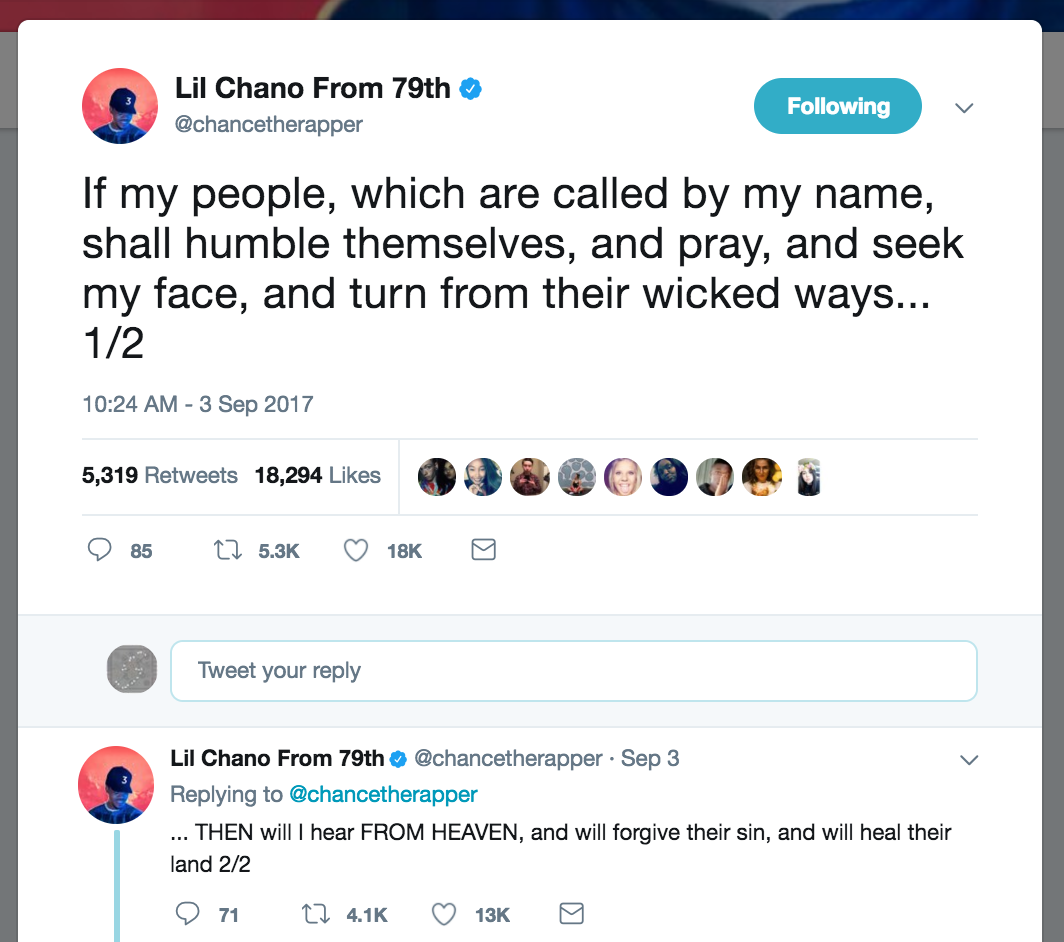Open main tweet author's profile picture

click(x=120, y=106)
